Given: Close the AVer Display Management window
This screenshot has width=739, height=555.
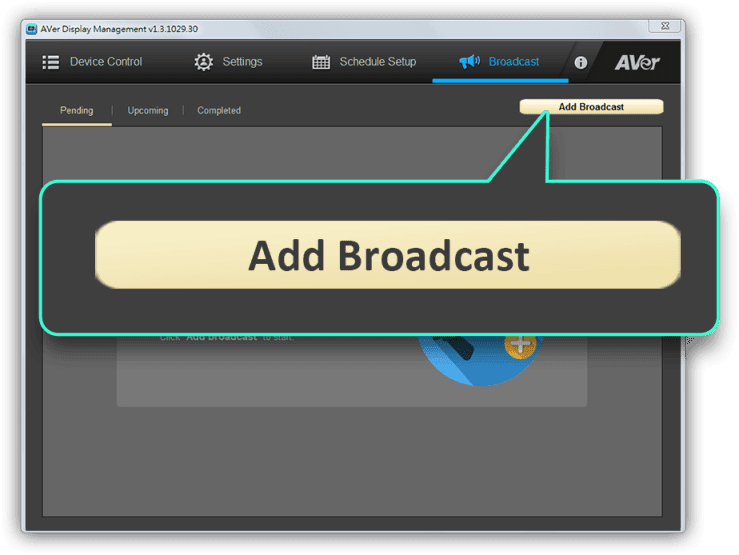Looking at the screenshot, I should [x=665, y=26].
